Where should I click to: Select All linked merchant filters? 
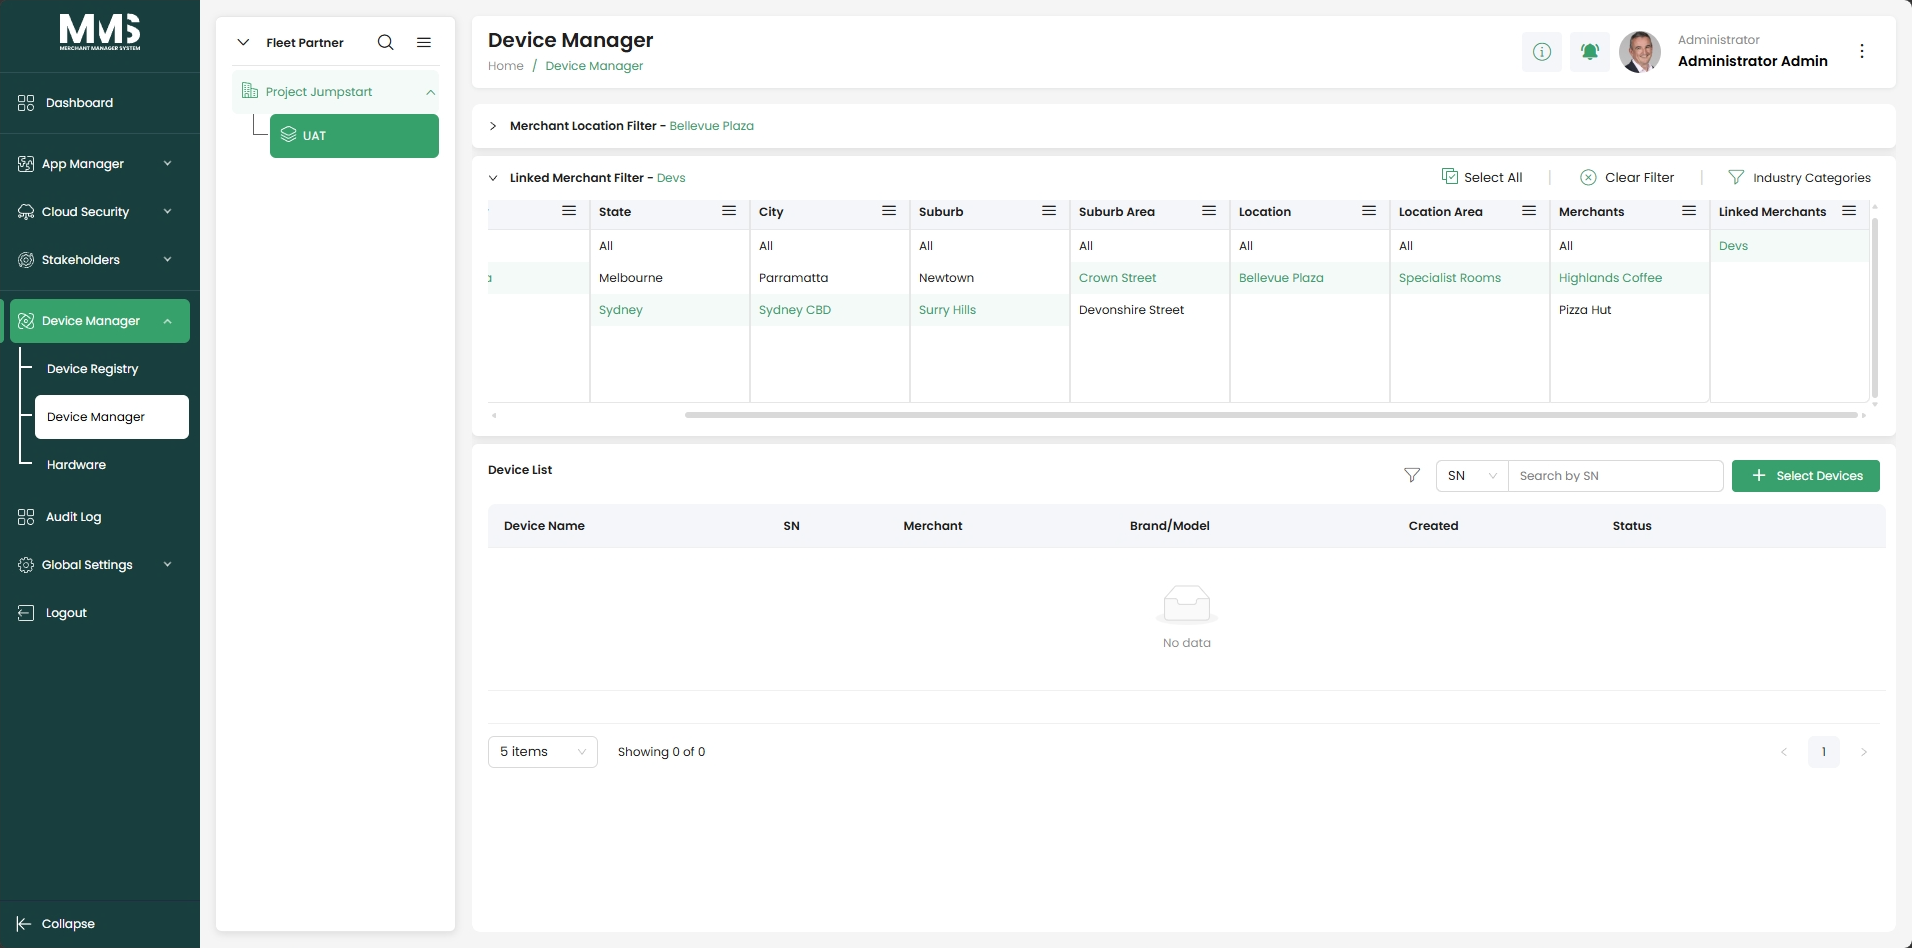coord(1482,177)
